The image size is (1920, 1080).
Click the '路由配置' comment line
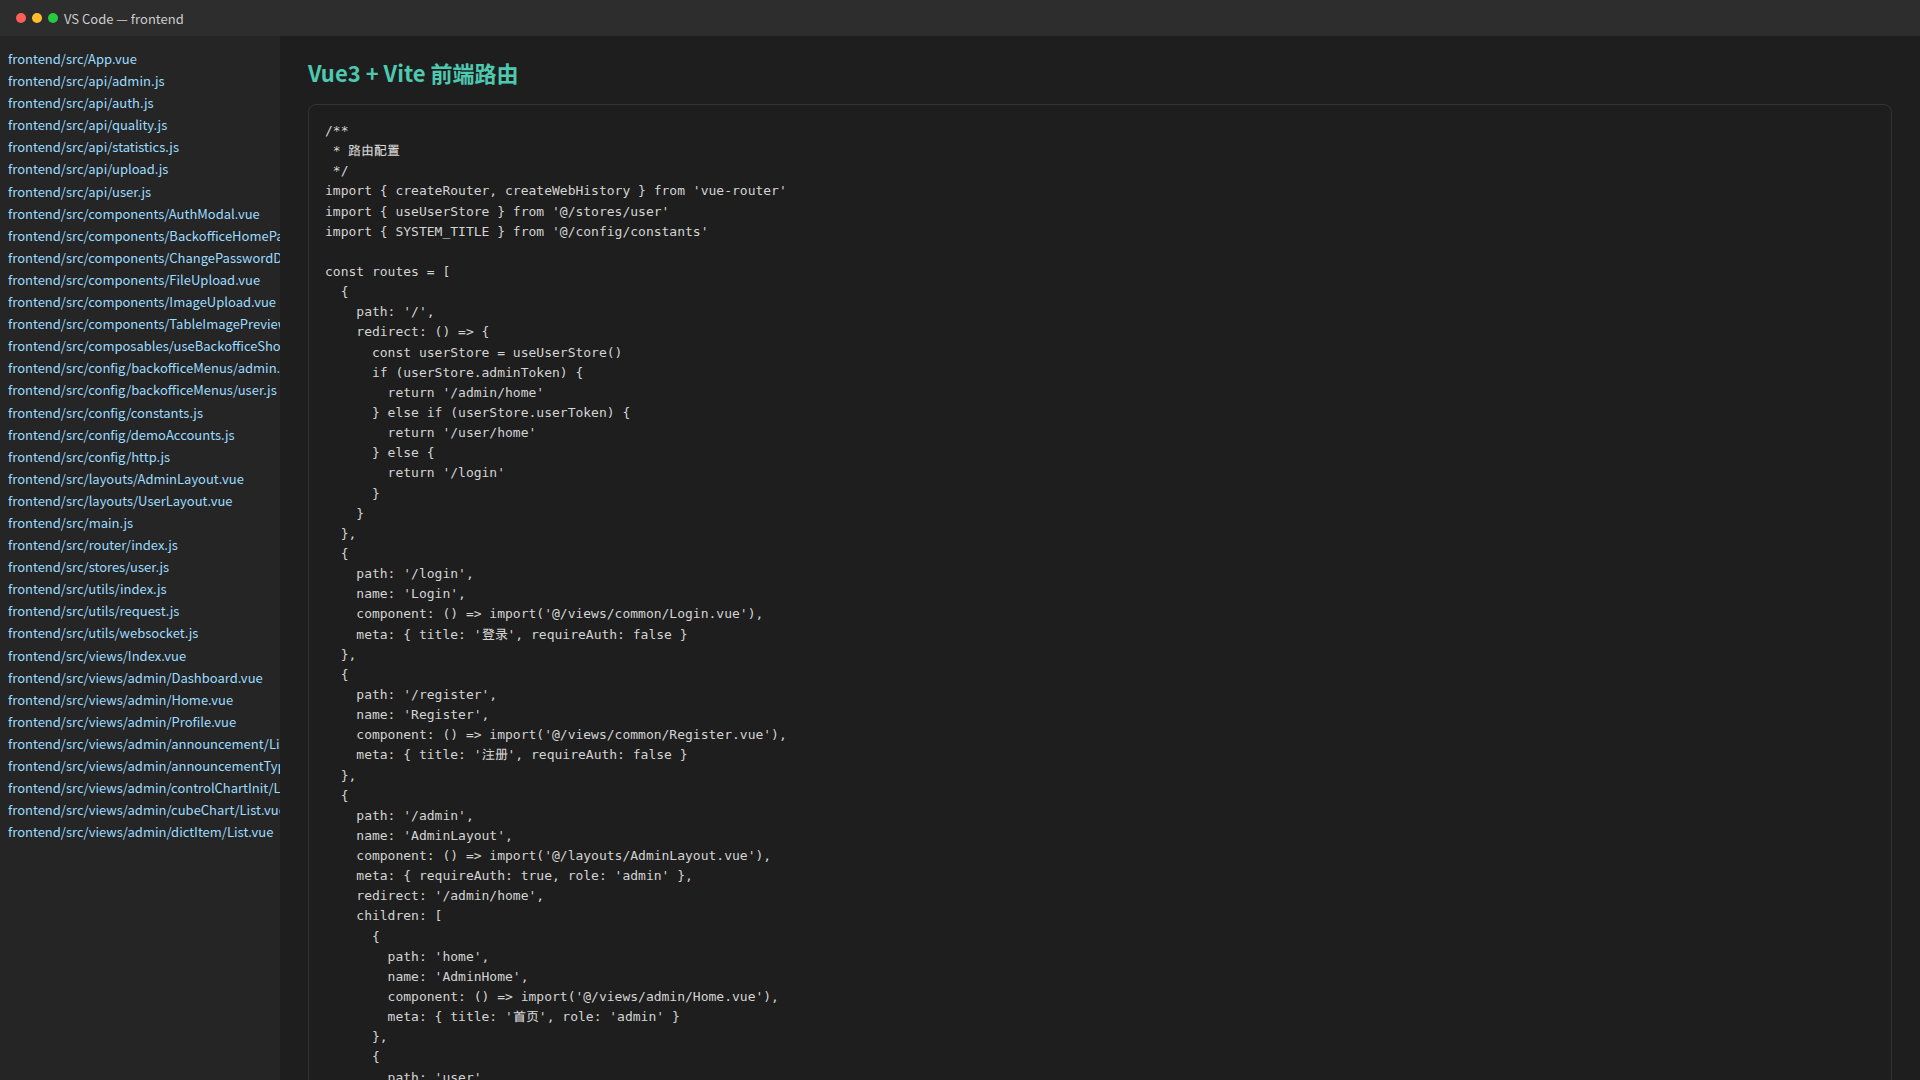(366, 150)
